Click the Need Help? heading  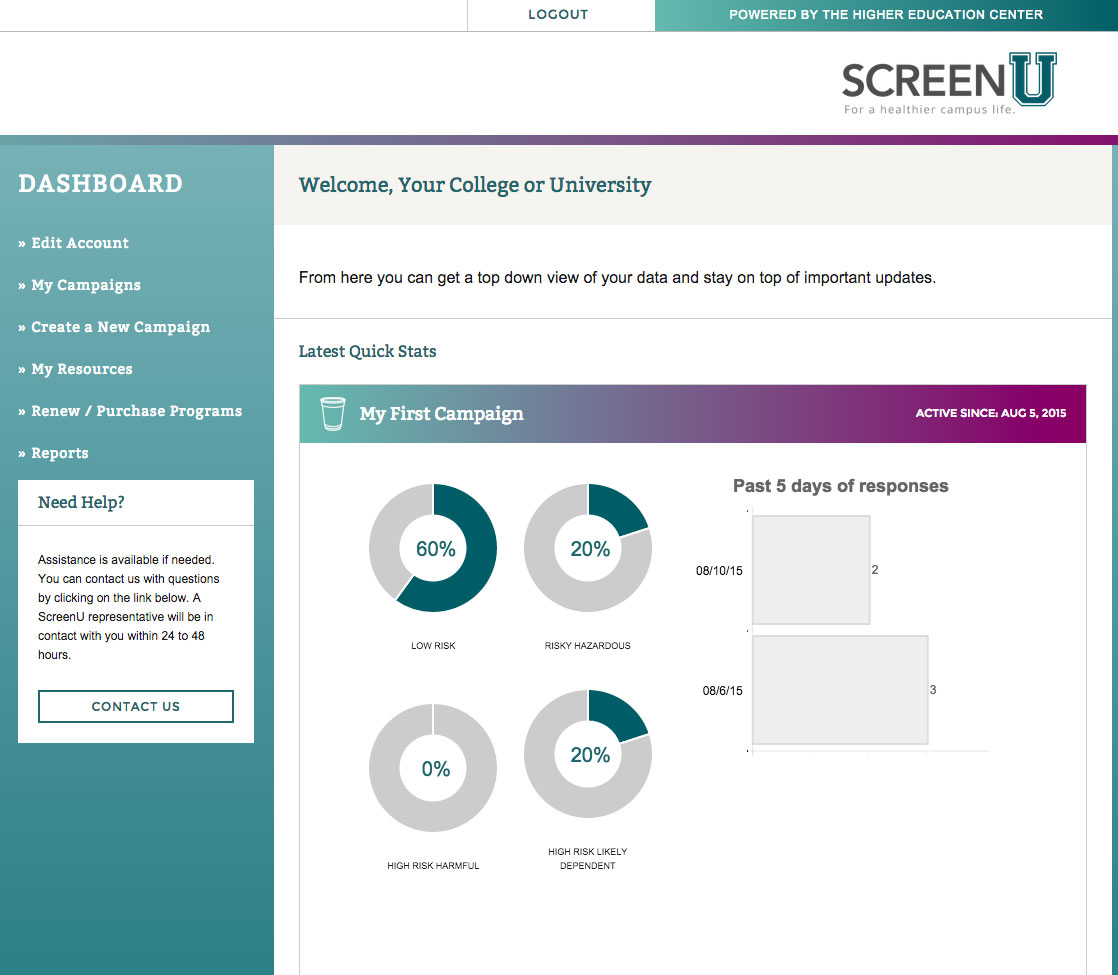pos(81,502)
